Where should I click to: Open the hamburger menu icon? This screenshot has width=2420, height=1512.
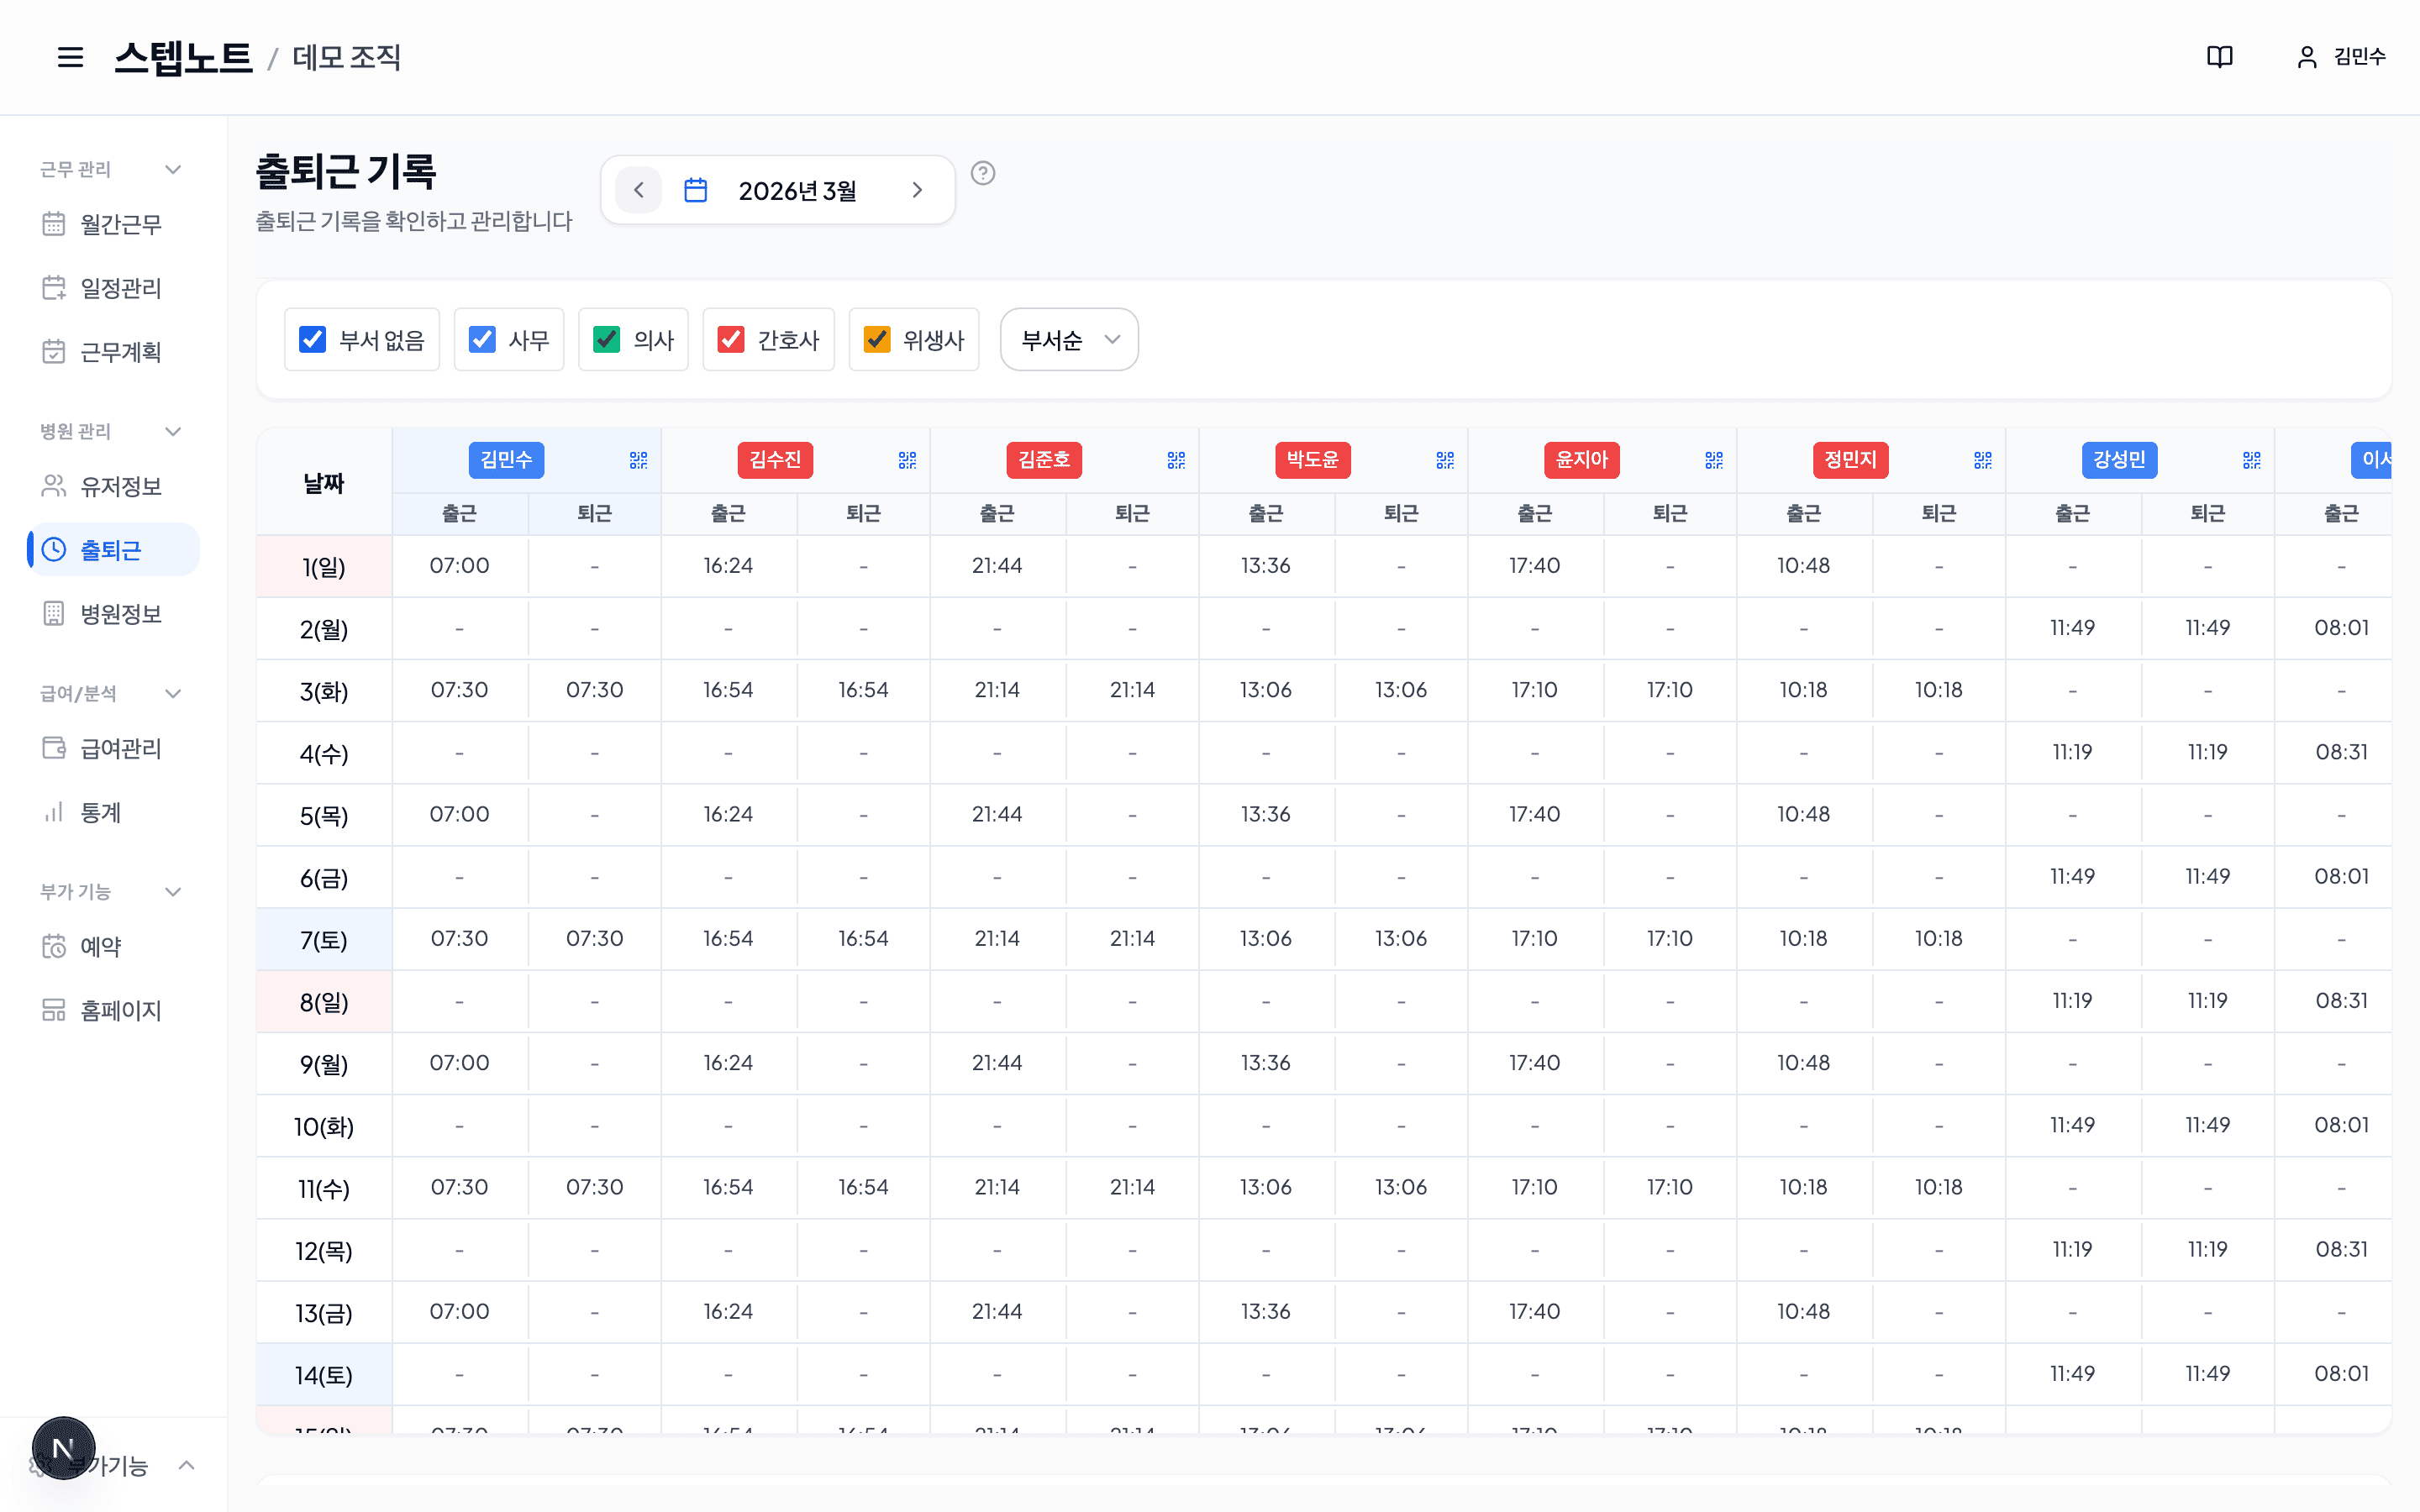click(x=70, y=57)
